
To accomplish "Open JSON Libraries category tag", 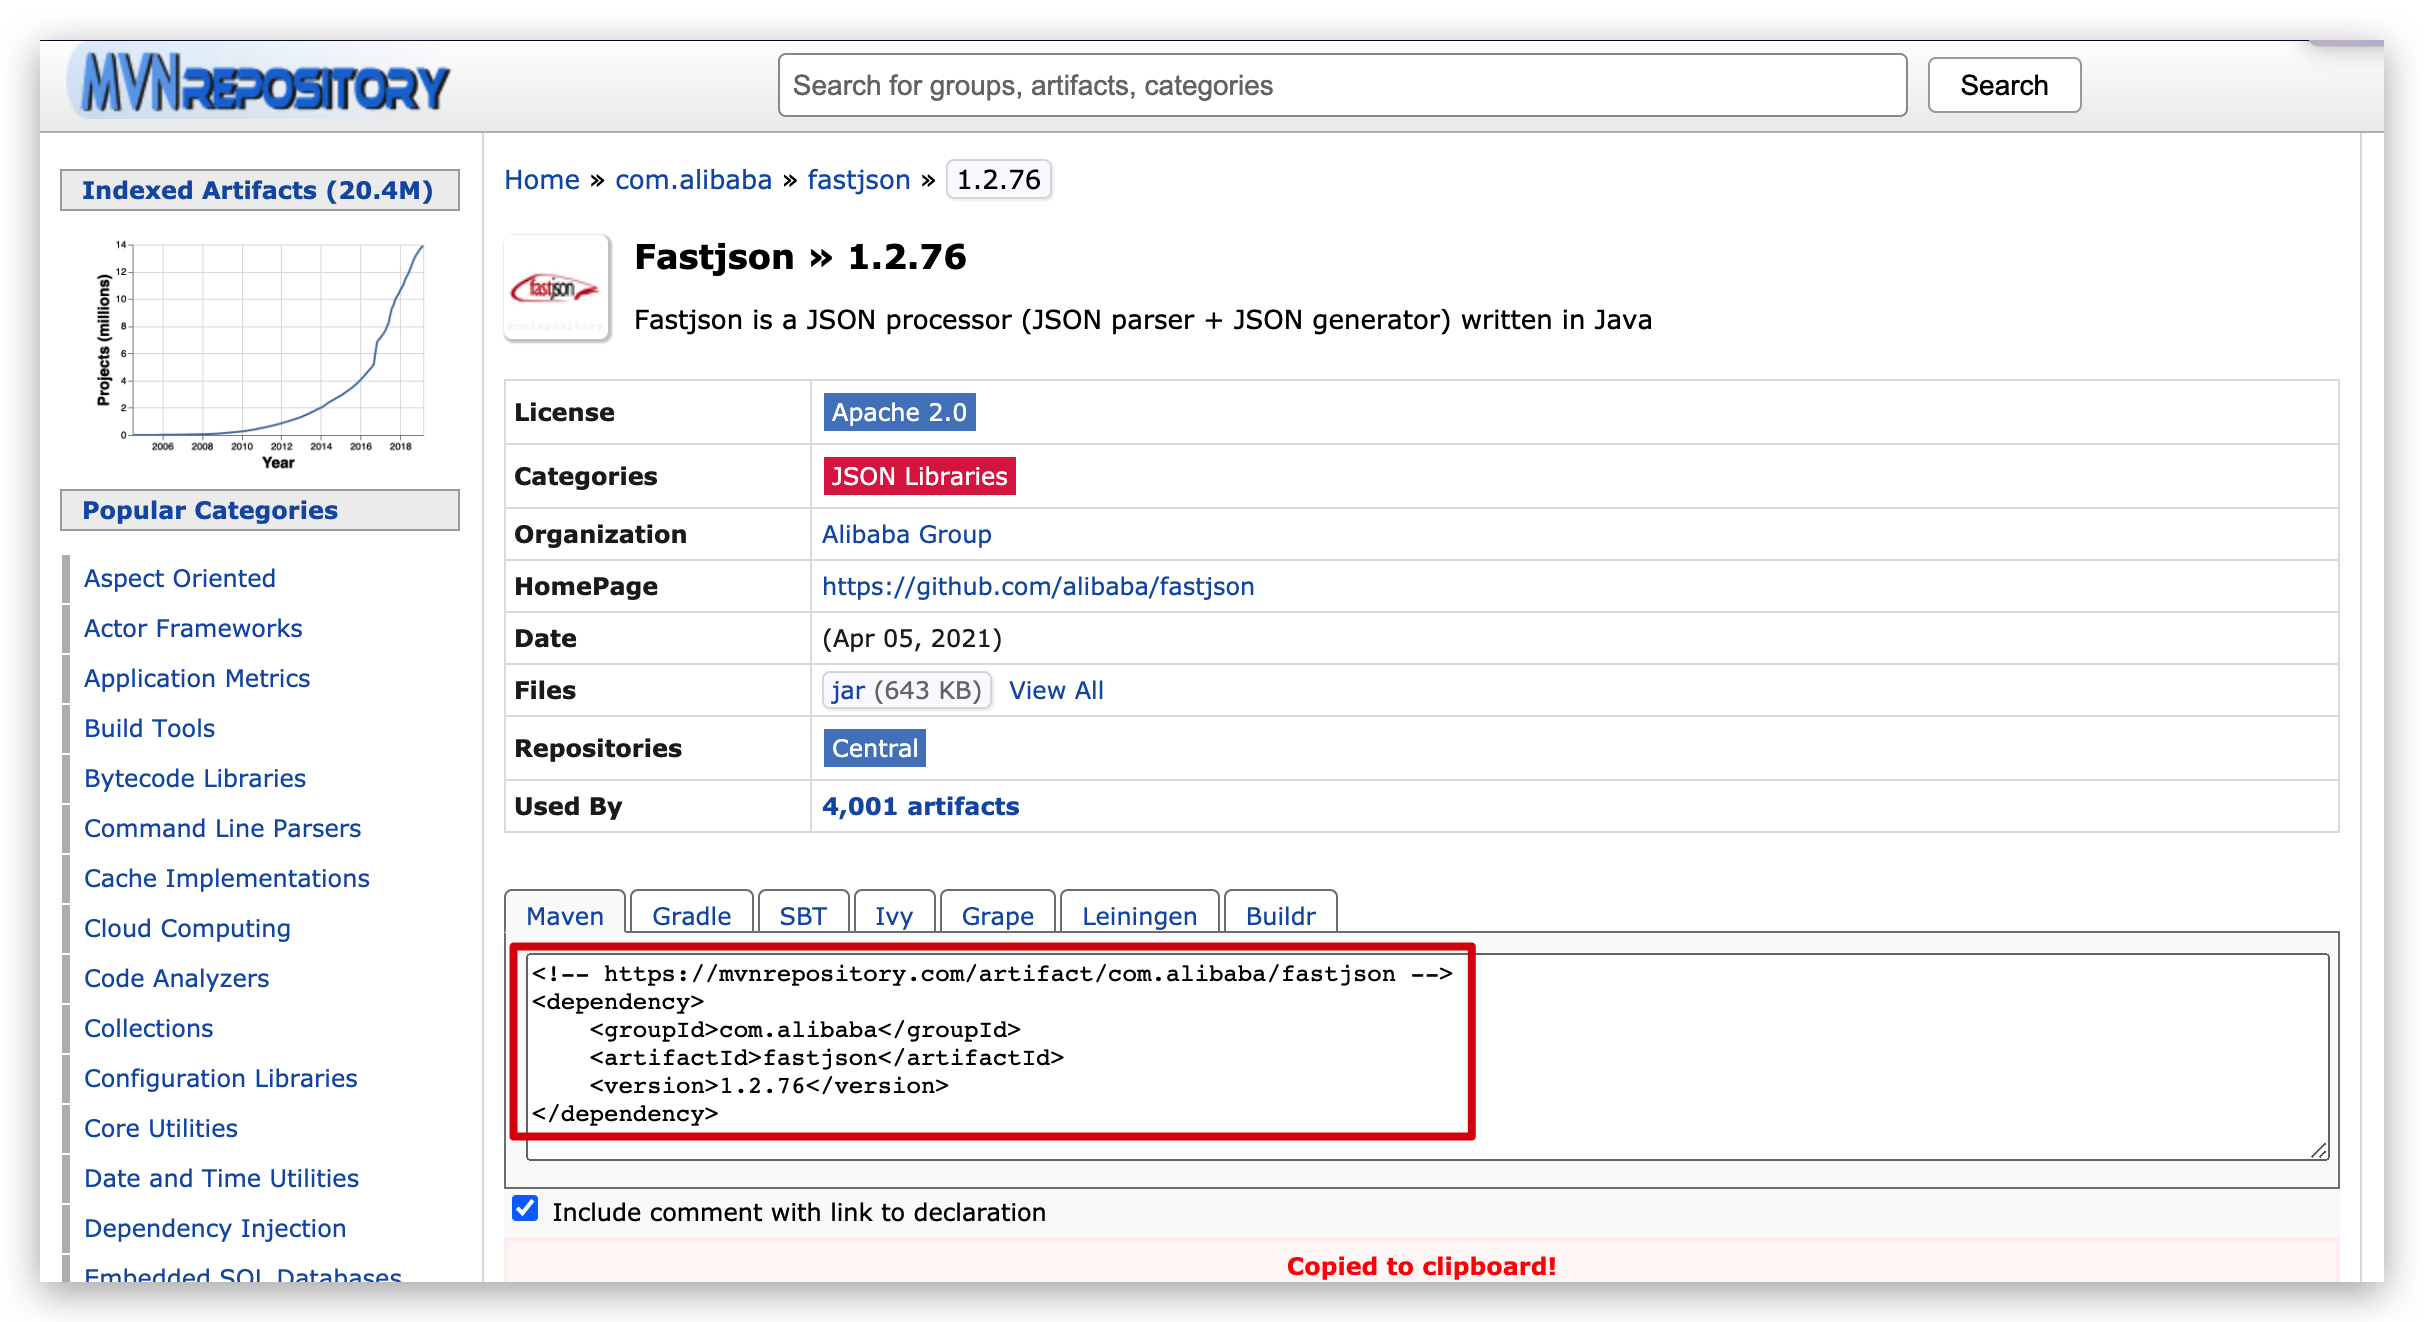I will coord(919,476).
